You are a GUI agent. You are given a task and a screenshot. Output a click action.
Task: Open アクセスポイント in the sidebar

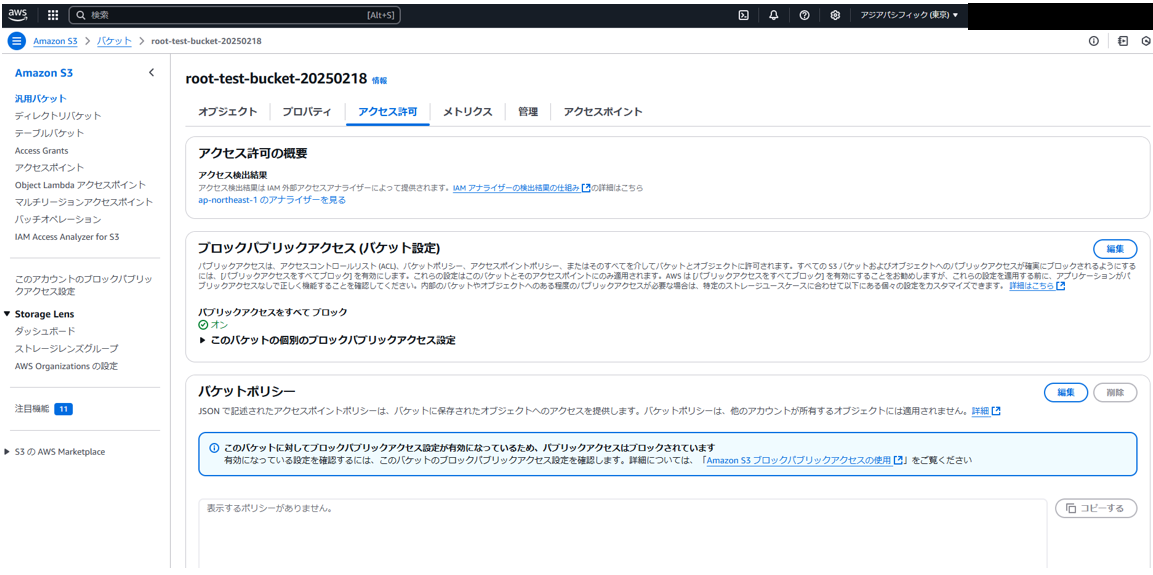click(x=49, y=168)
